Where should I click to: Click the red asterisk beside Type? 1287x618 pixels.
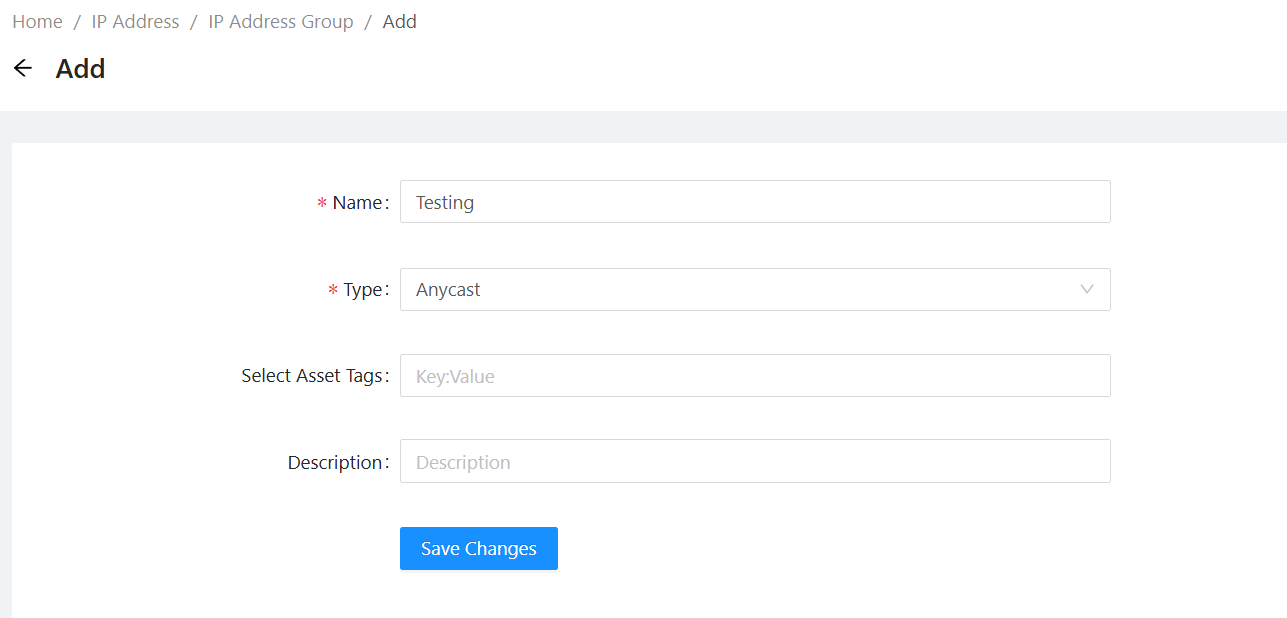point(333,291)
